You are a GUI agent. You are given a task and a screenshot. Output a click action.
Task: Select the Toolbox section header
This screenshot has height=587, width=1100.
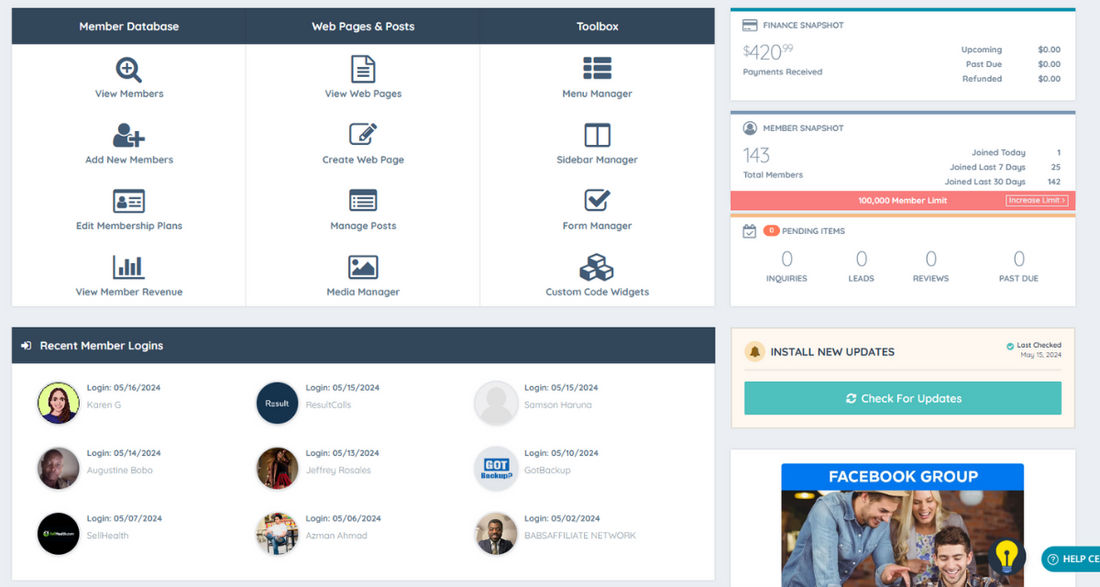tap(597, 26)
